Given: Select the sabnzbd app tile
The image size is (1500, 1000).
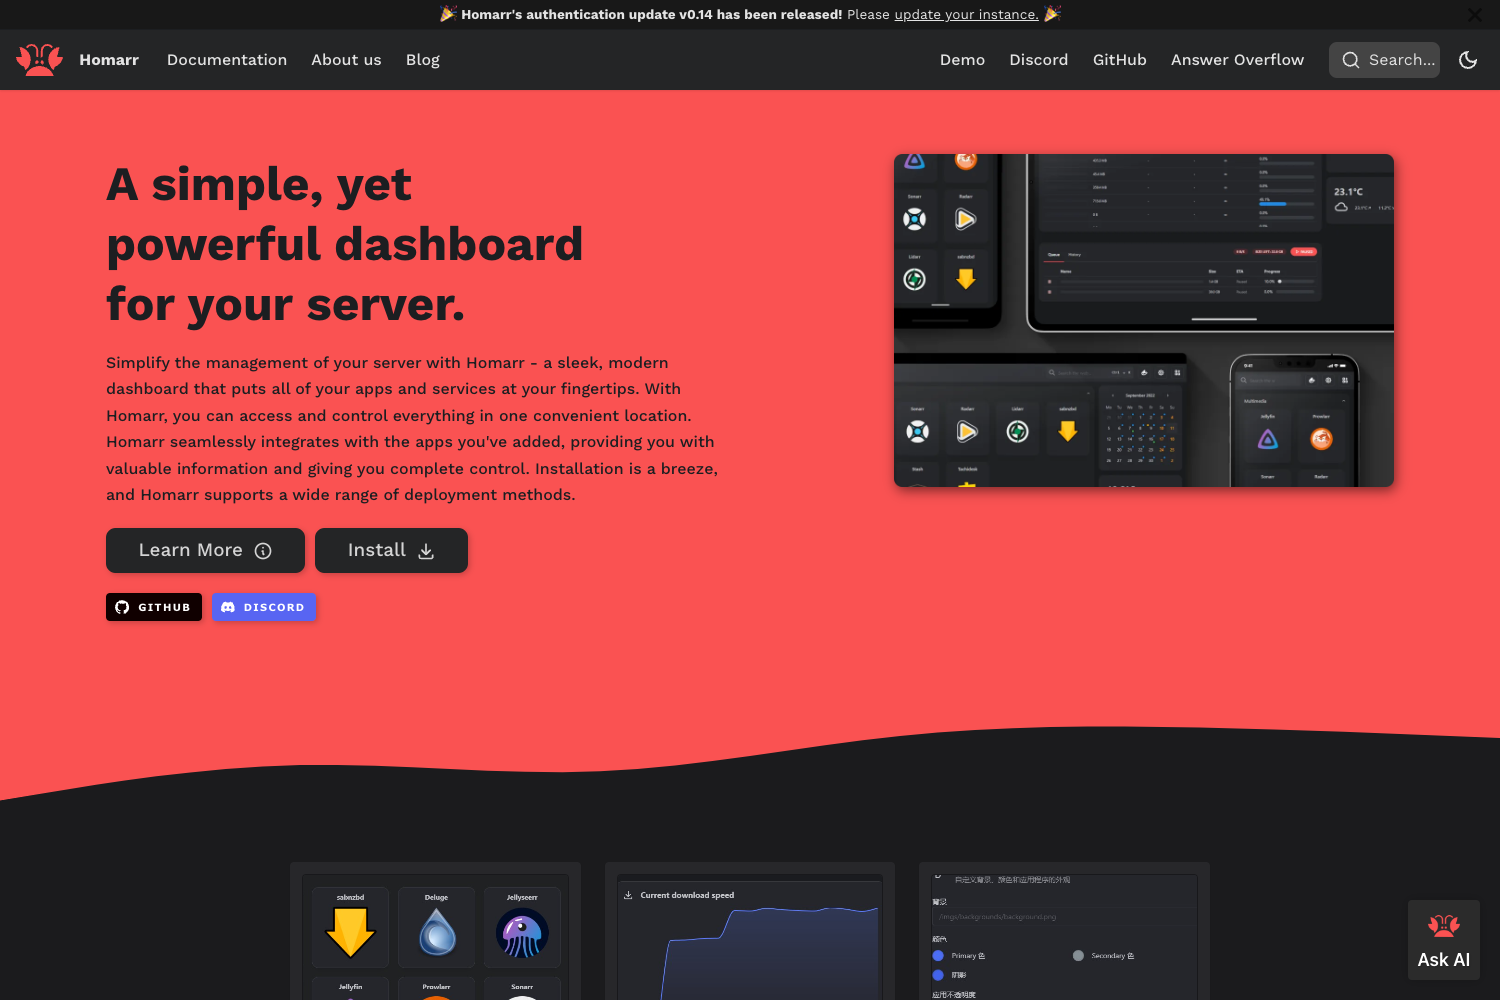Looking at the screenshot, I should [x=350, y=927].
